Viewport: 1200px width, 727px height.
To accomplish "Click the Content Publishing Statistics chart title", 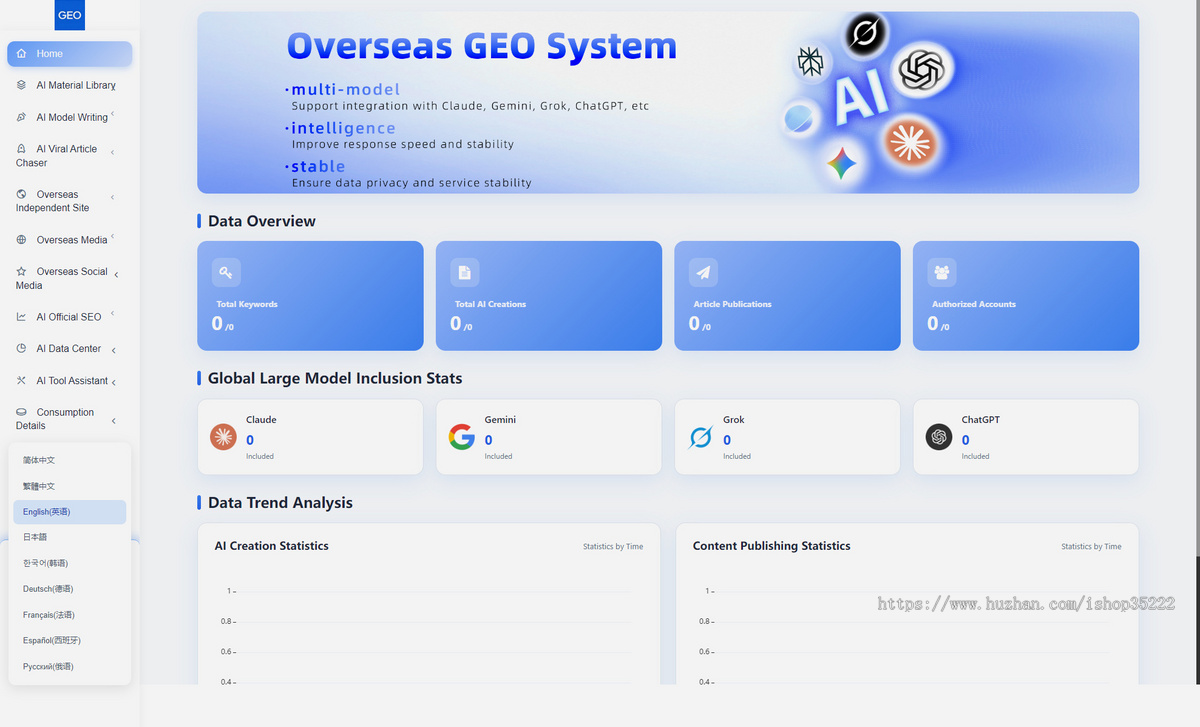I will (x=772, y=546).
